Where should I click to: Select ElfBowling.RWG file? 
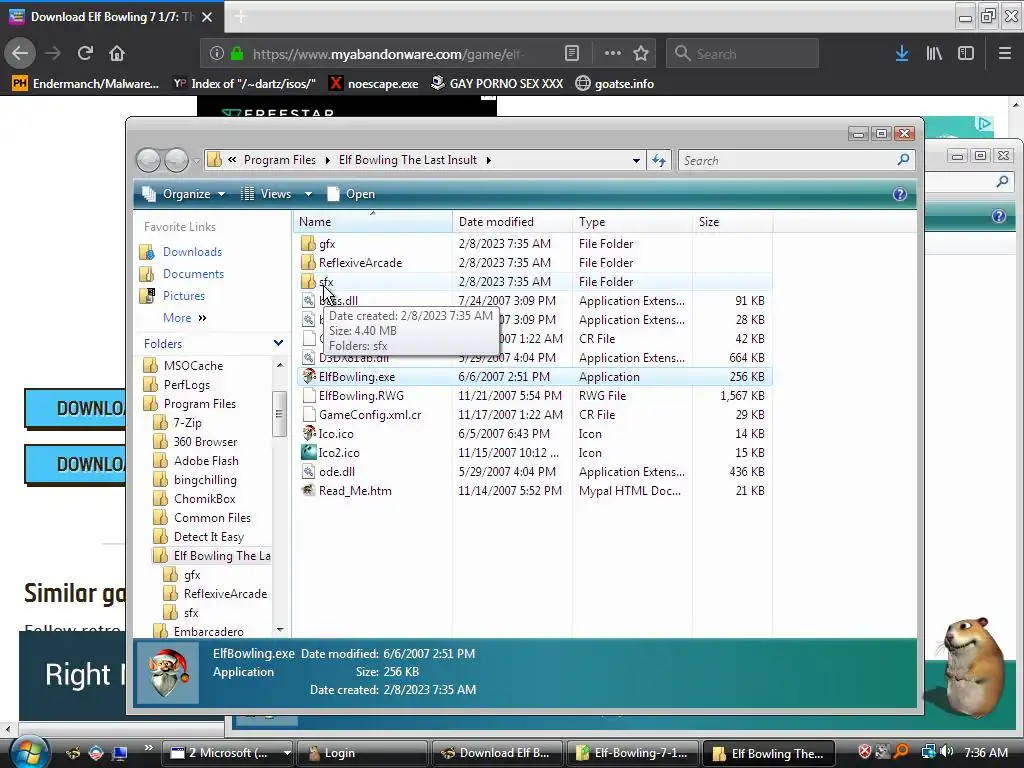[x=361, y=396]
